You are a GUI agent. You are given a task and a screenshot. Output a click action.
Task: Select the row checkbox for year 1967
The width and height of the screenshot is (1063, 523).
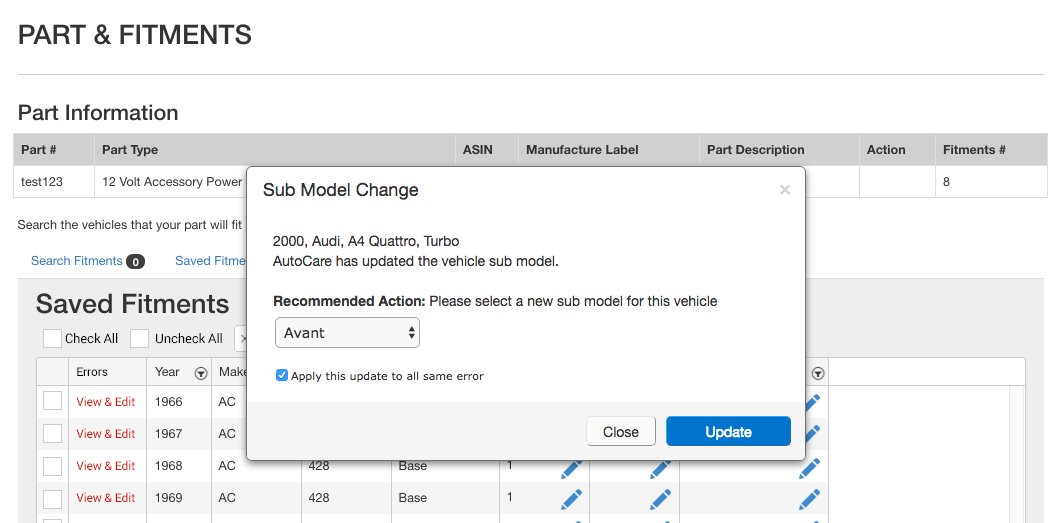[x=52, y=433]
